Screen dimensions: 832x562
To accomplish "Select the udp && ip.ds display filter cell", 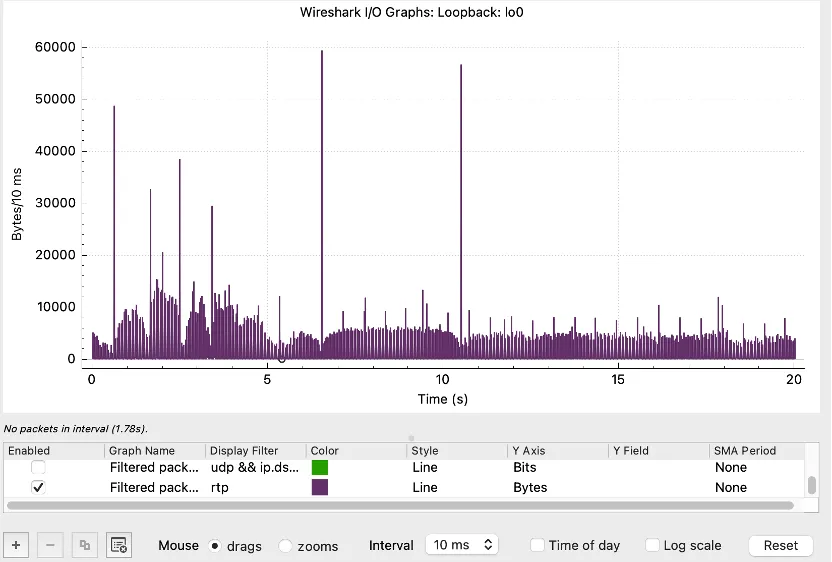I will click(x=256, y=468).
